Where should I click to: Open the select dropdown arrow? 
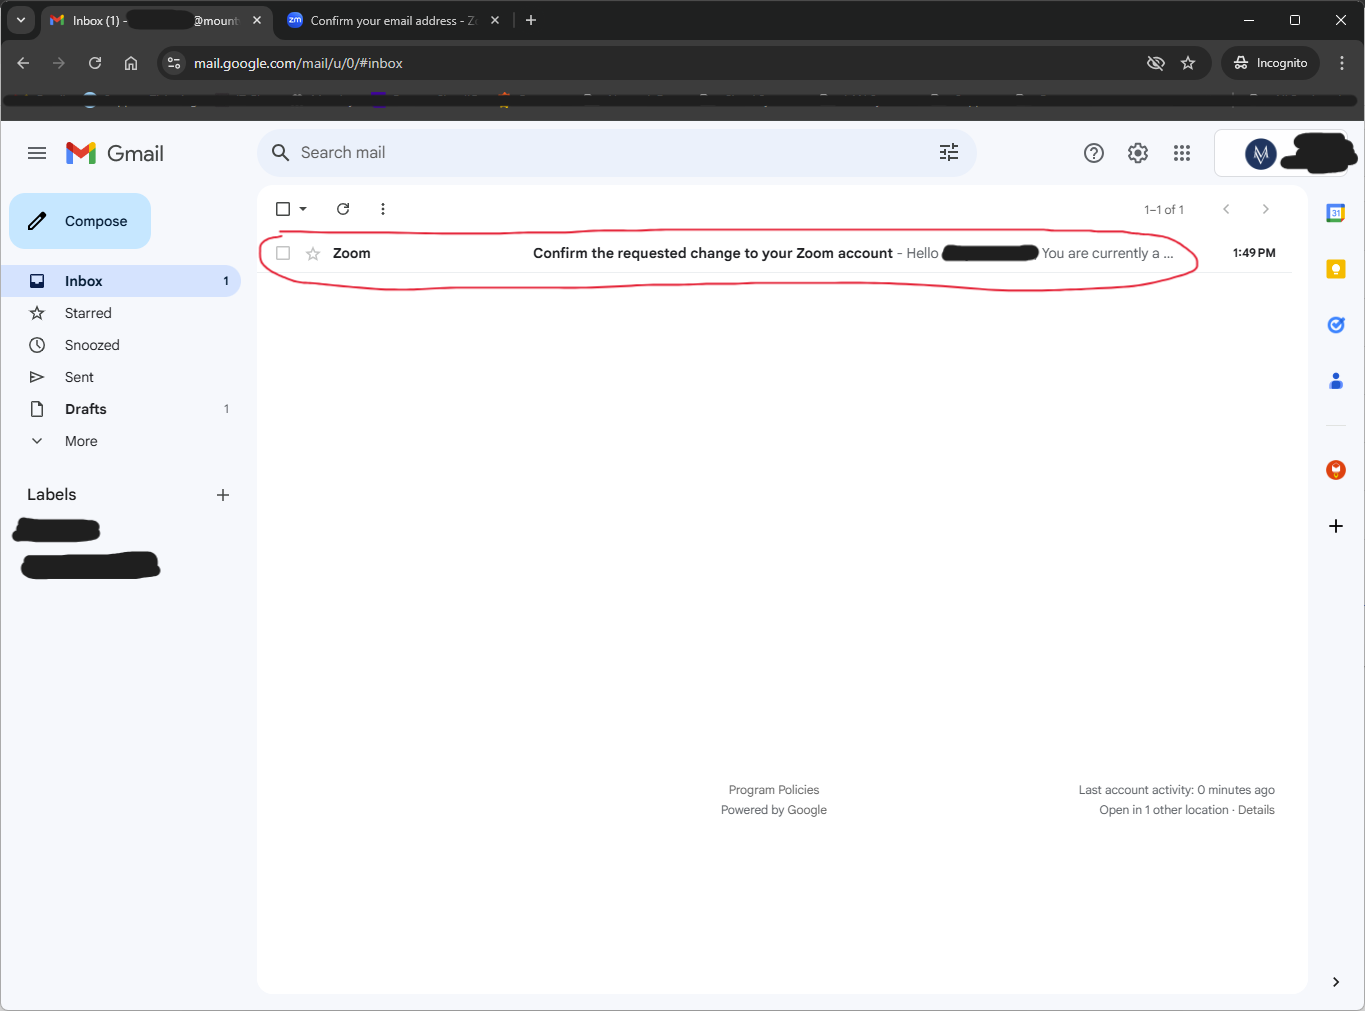[303, 209]
